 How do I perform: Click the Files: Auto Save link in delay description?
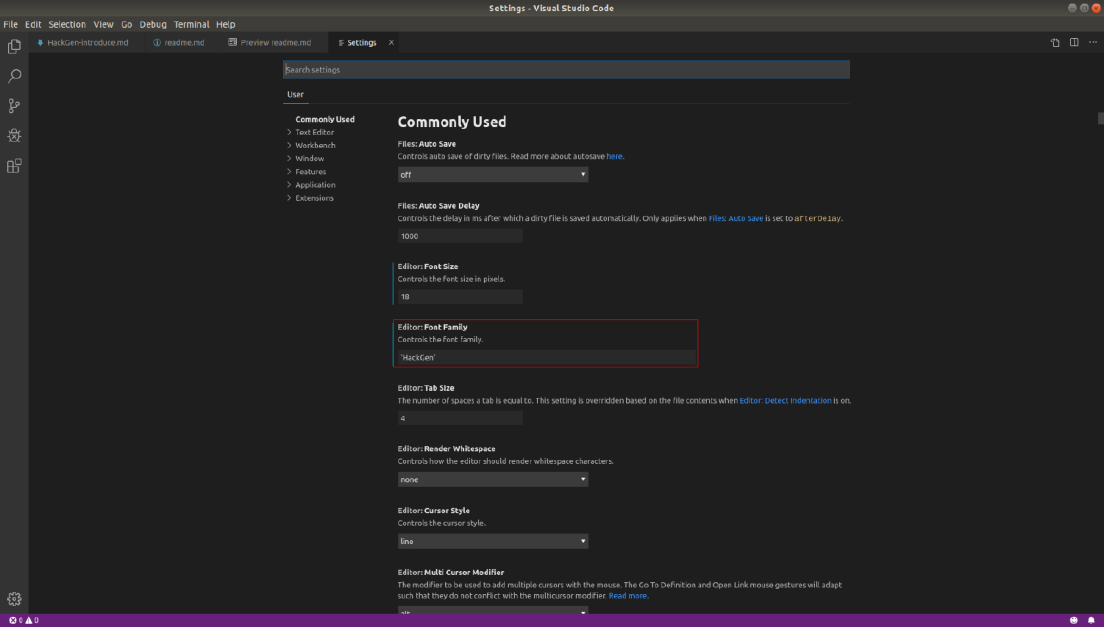[736, 218]
